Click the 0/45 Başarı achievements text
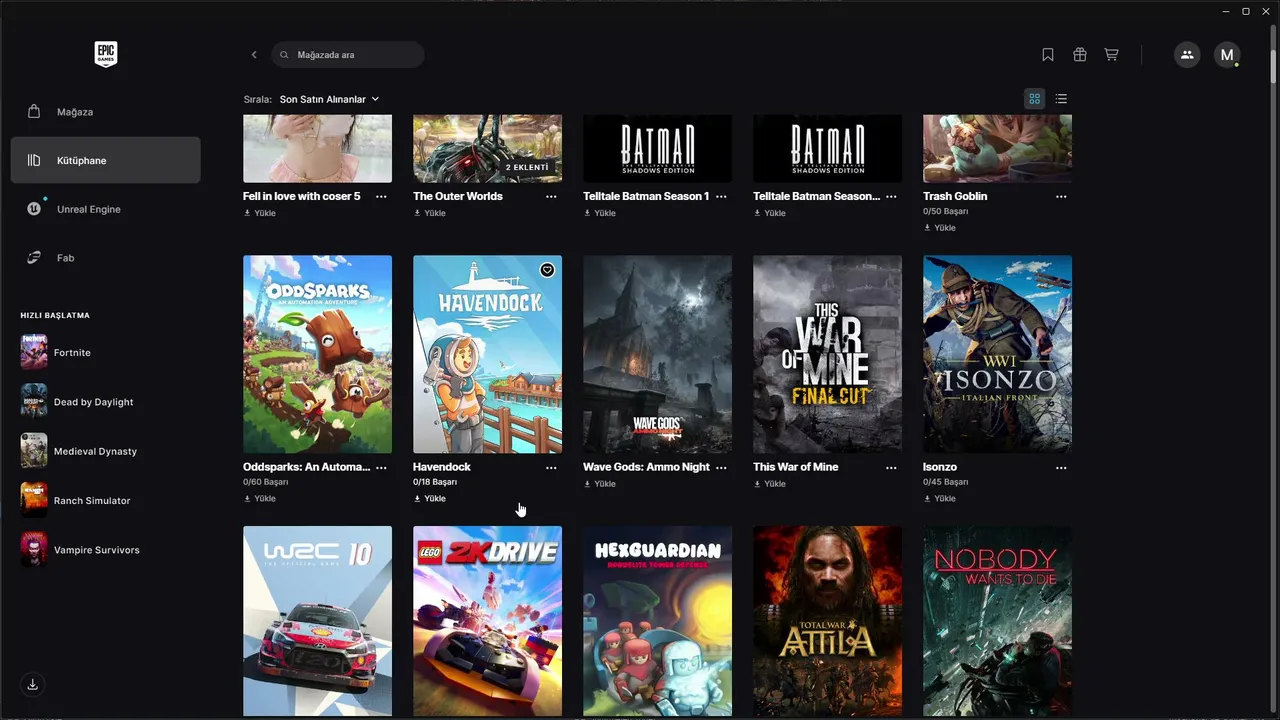 click(x=946, y=482)
